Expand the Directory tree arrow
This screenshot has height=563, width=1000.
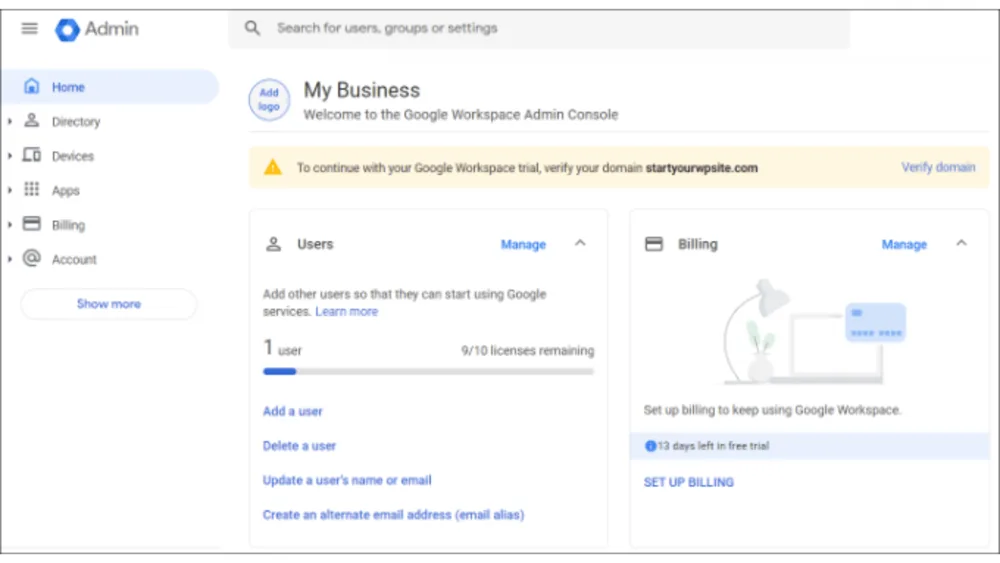[x=10, y=121]
